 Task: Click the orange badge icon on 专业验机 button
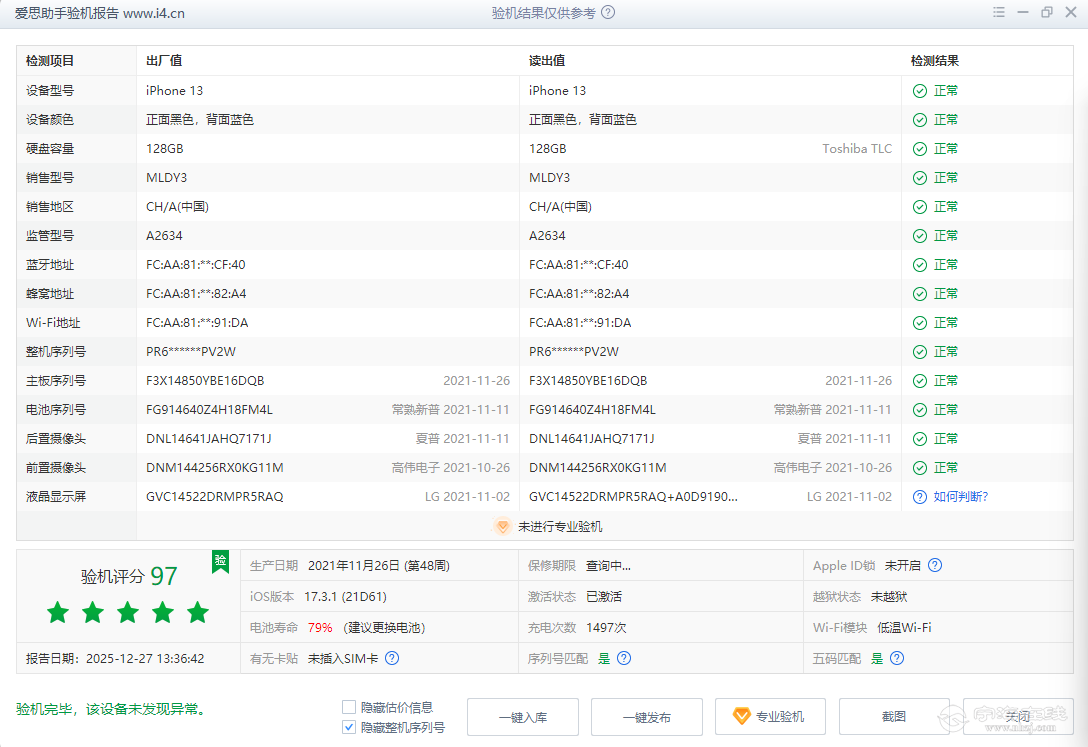point(741,716)
